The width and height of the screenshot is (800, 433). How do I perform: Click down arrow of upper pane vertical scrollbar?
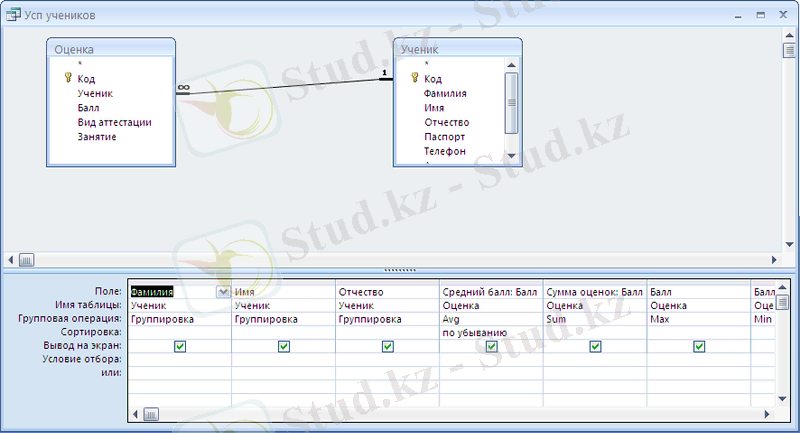[x=789, y=245]
